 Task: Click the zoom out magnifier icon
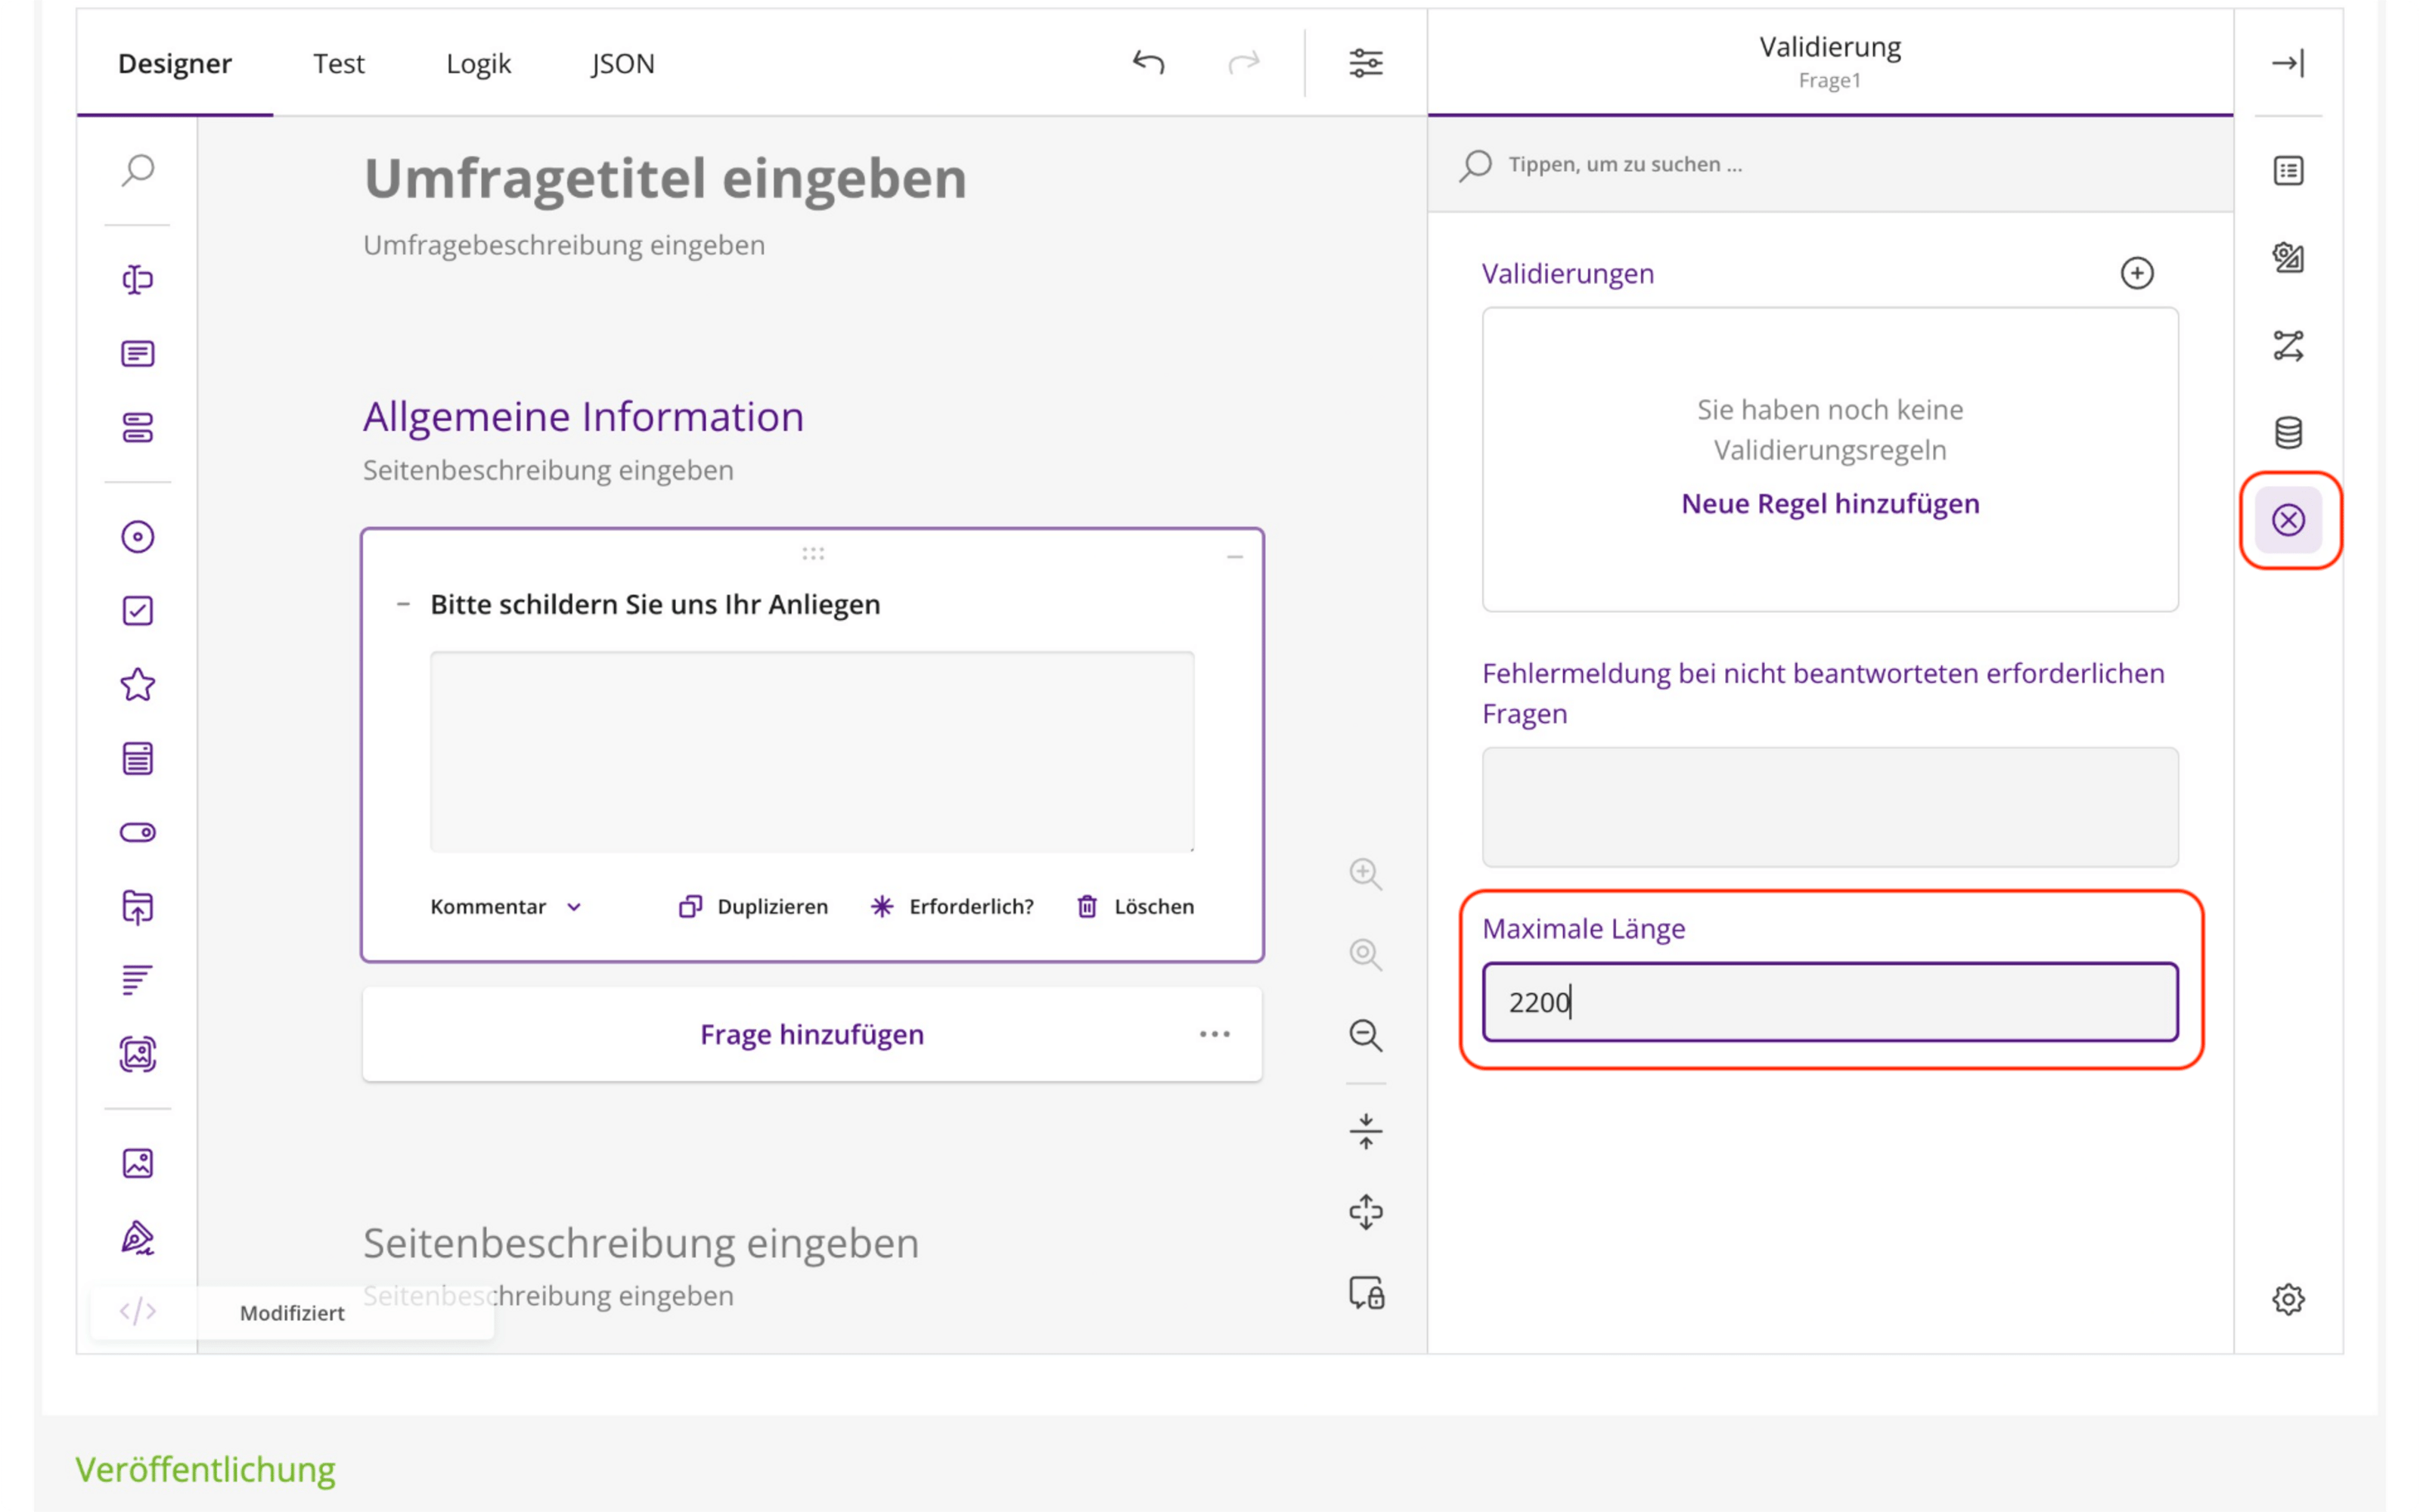click(1365, 1035)
